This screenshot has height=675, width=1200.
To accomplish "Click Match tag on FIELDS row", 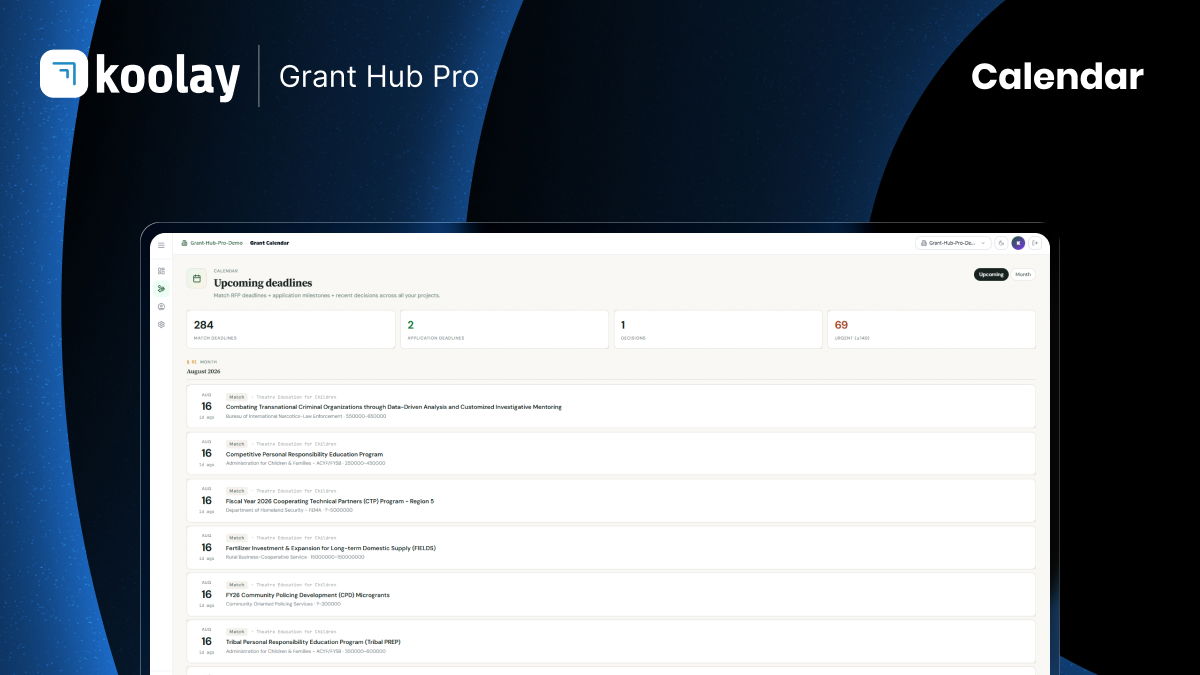I will 237,538.
